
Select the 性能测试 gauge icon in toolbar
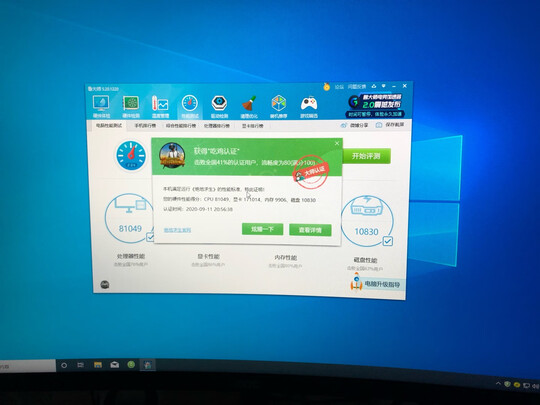(189, 103)
